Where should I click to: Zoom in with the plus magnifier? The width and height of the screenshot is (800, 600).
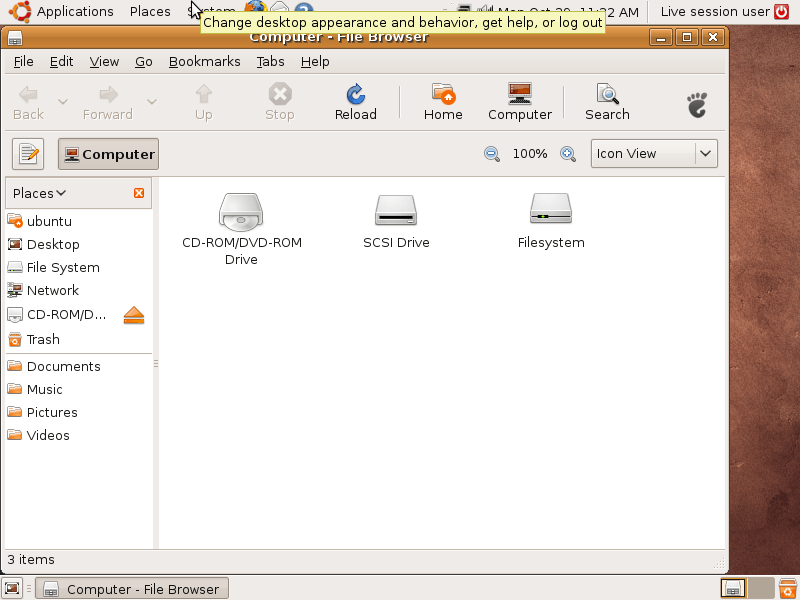(568, 154)
